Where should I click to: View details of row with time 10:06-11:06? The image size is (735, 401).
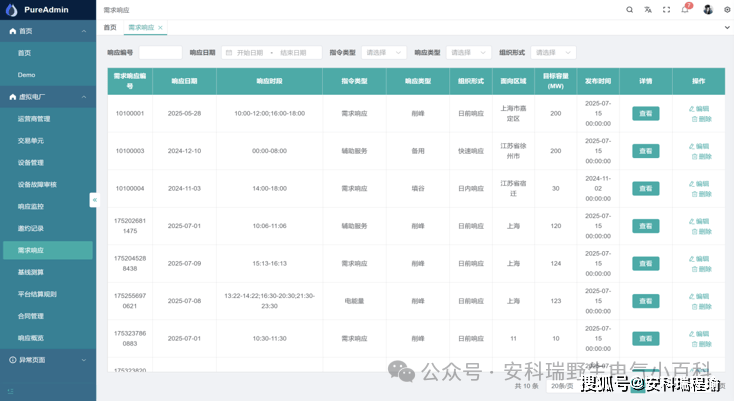coord(645,226)
